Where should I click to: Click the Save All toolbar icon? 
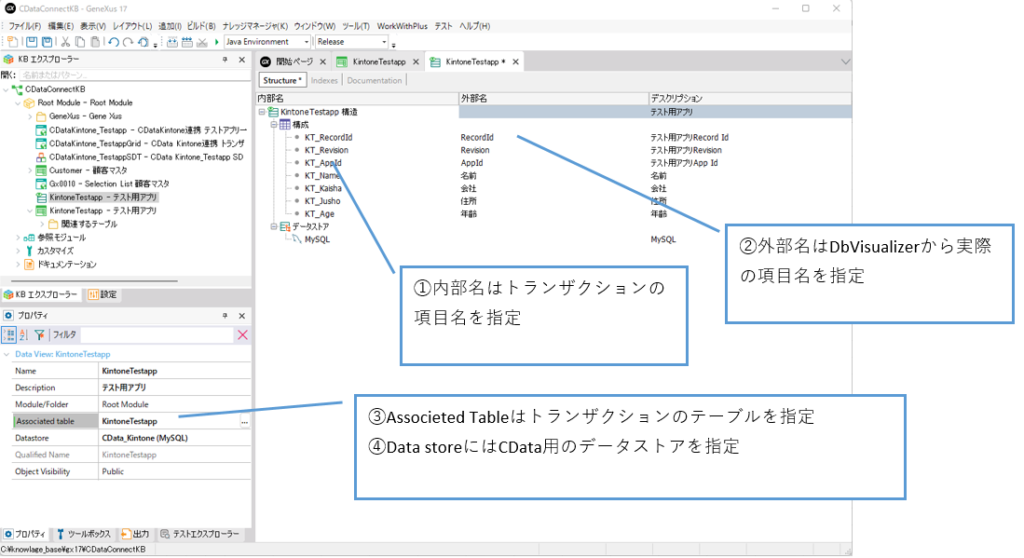[x=47, y=42]
